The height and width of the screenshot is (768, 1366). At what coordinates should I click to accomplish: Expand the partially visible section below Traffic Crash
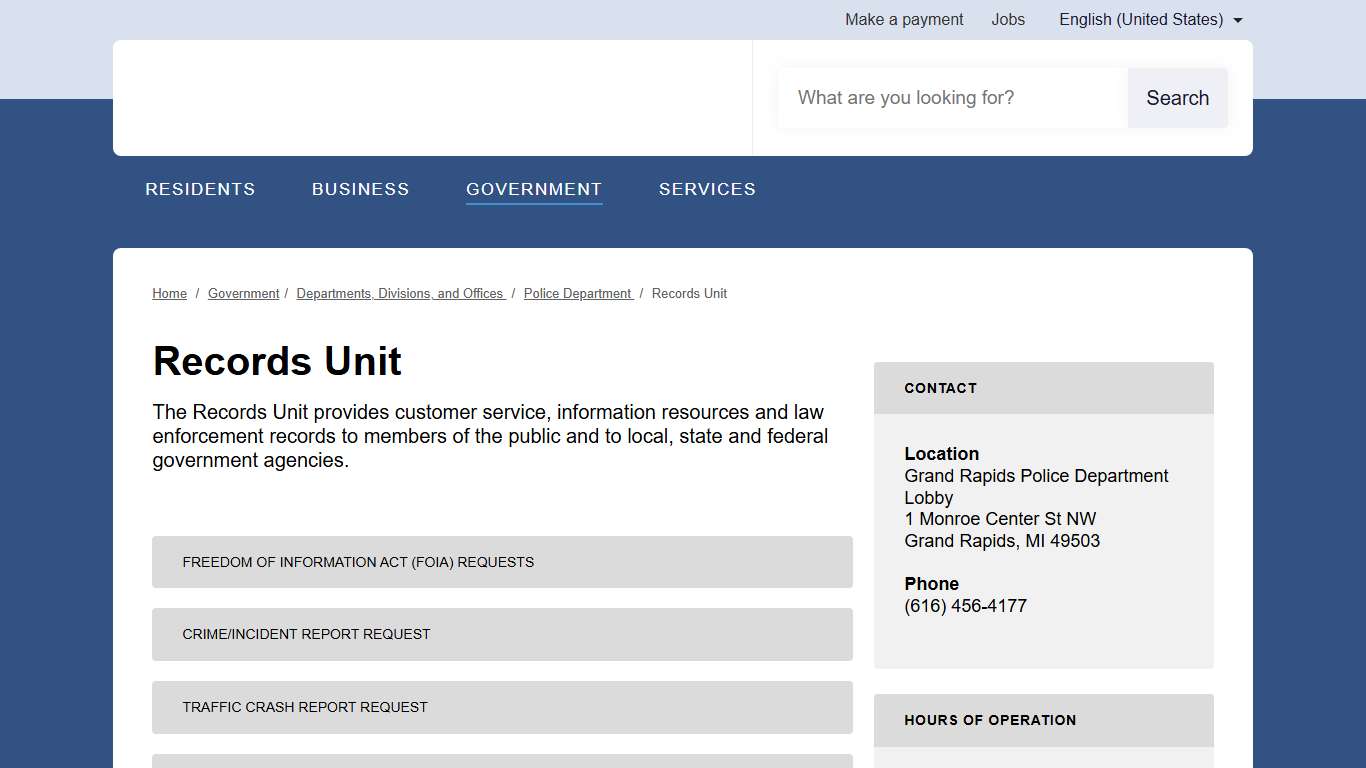tap(502, 761)
